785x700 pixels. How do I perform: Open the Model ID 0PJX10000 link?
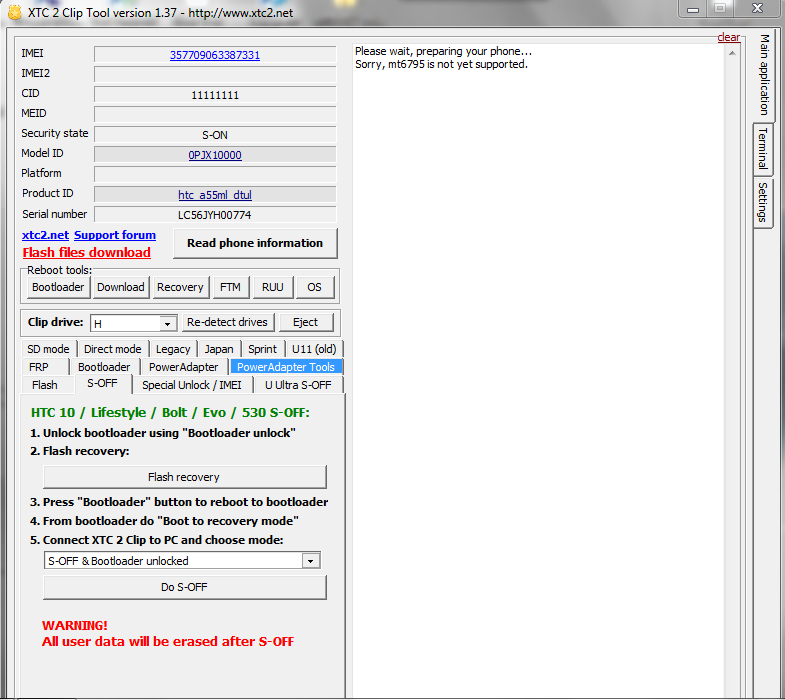(215, 155)
